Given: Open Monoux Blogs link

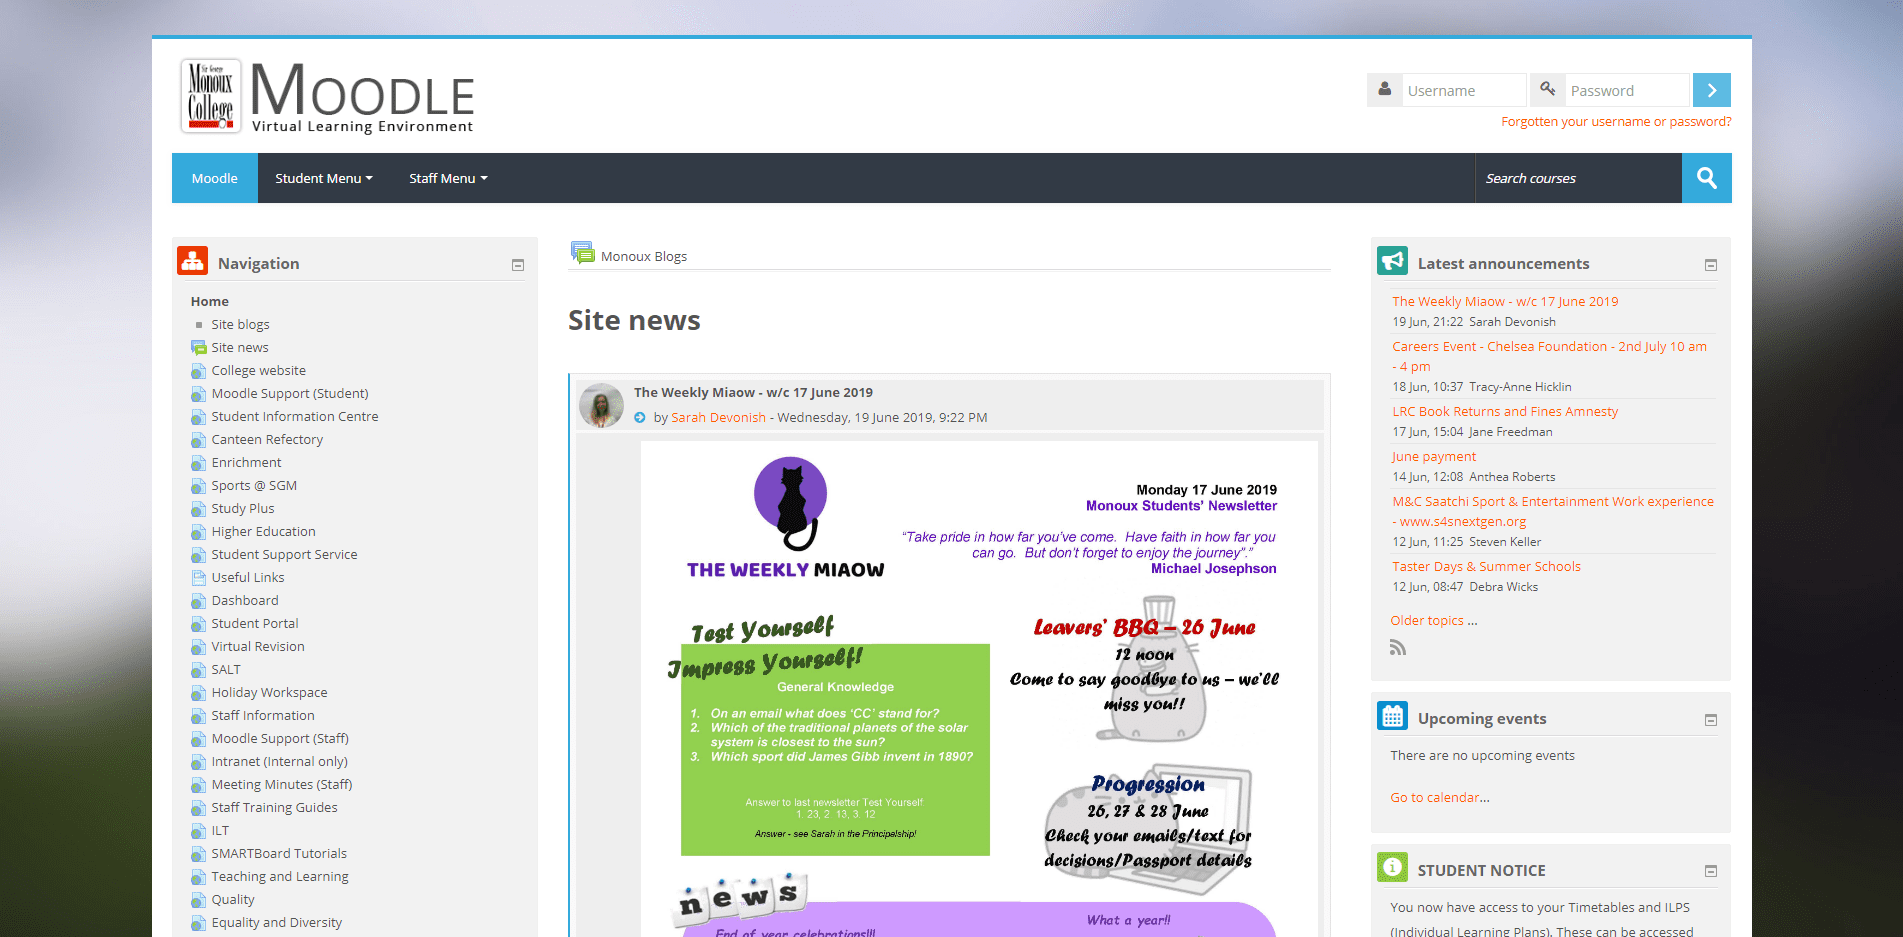Looking at the screenshot, I should pos(644,257).
